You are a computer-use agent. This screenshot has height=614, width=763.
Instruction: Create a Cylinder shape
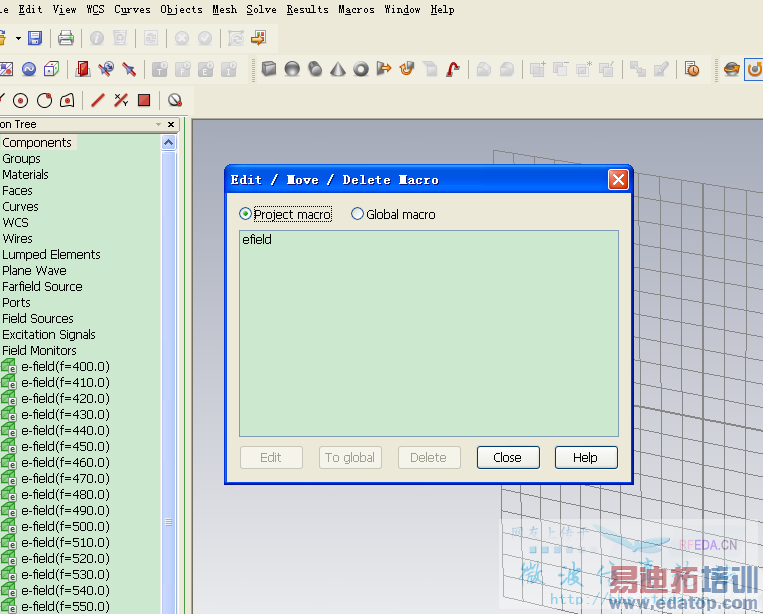coord(315,69)
